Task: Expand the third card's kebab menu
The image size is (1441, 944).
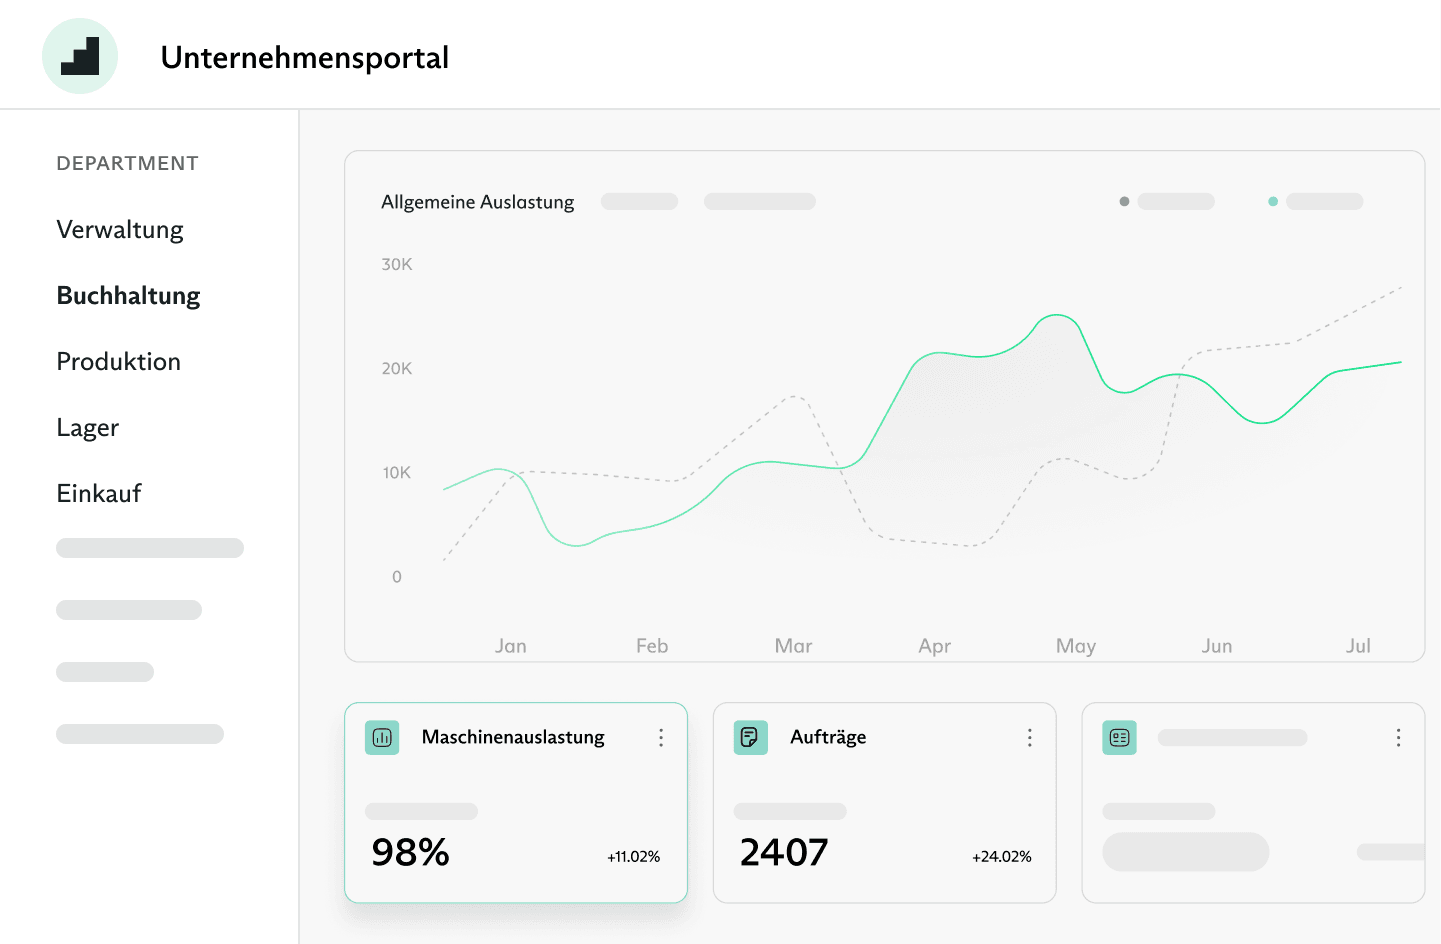Action: [1398, 738]
